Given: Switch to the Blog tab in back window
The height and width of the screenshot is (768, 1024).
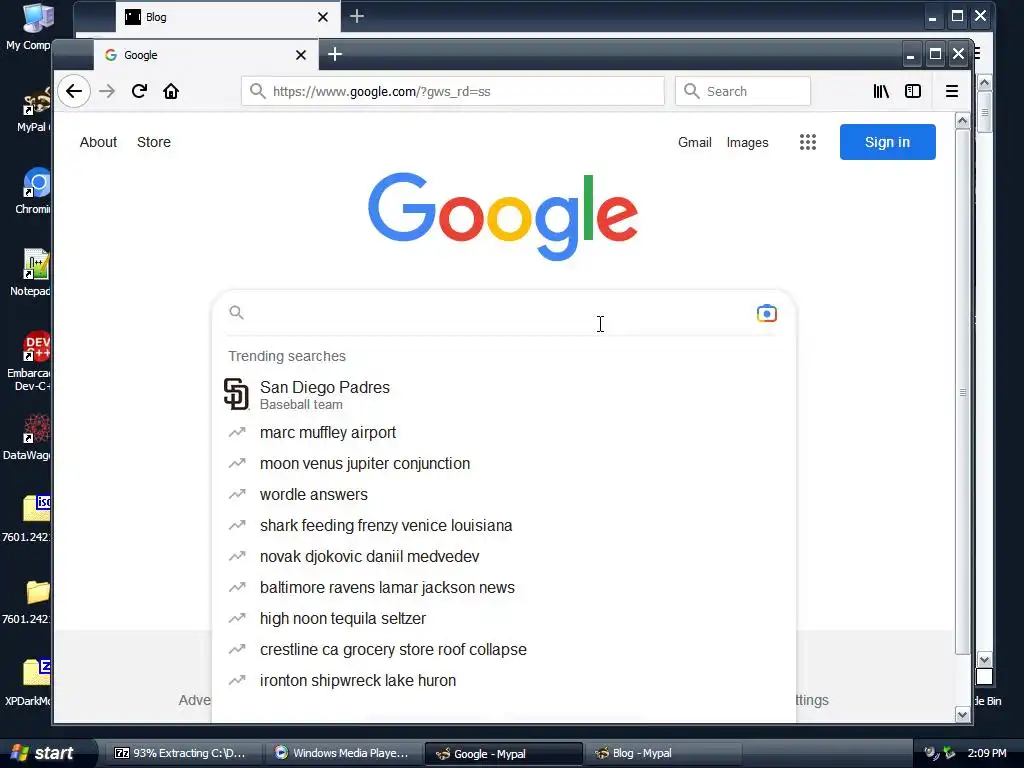Looking at the screenshot, I should [228, 17].
